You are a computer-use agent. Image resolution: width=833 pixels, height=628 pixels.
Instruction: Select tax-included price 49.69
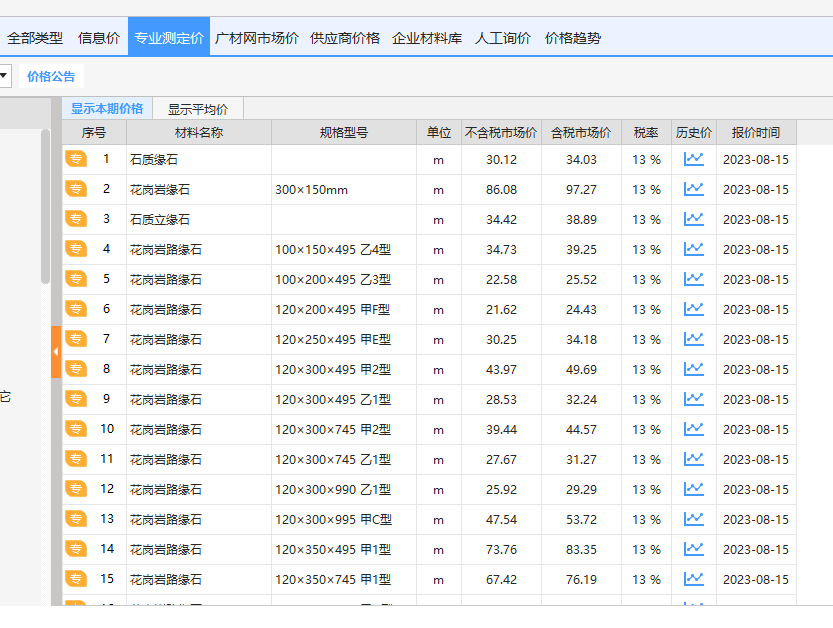pyautogui.click(x=581, y=369)
